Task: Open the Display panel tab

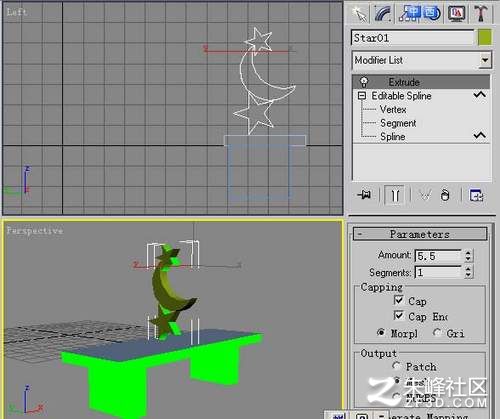Action: click(x=456, y=14)
